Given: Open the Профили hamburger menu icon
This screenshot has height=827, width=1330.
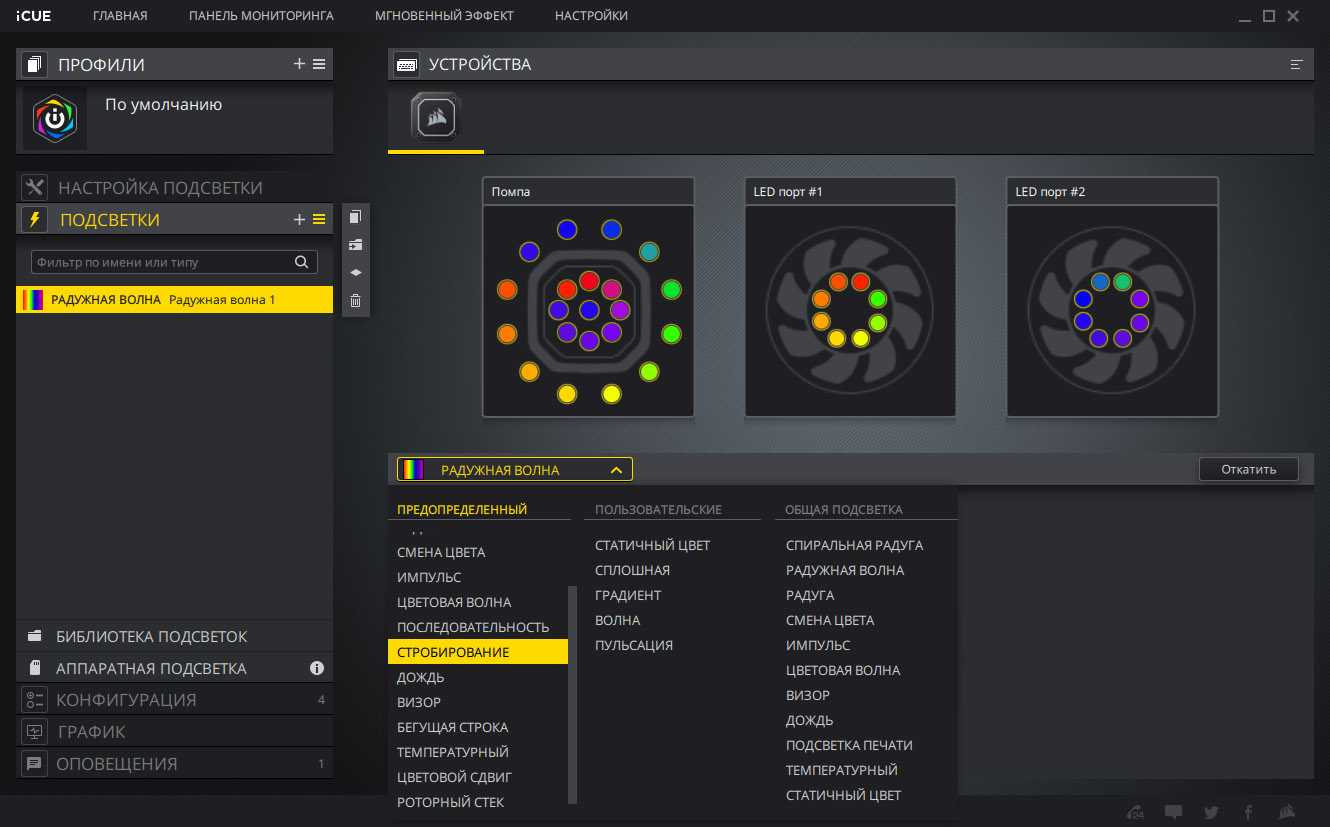Looking at the screenshot, I should [x=319, y=64].
